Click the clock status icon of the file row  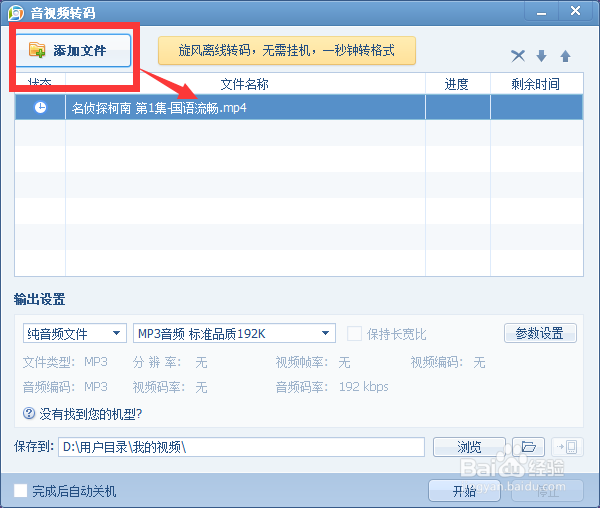click(x=41, y=107)
